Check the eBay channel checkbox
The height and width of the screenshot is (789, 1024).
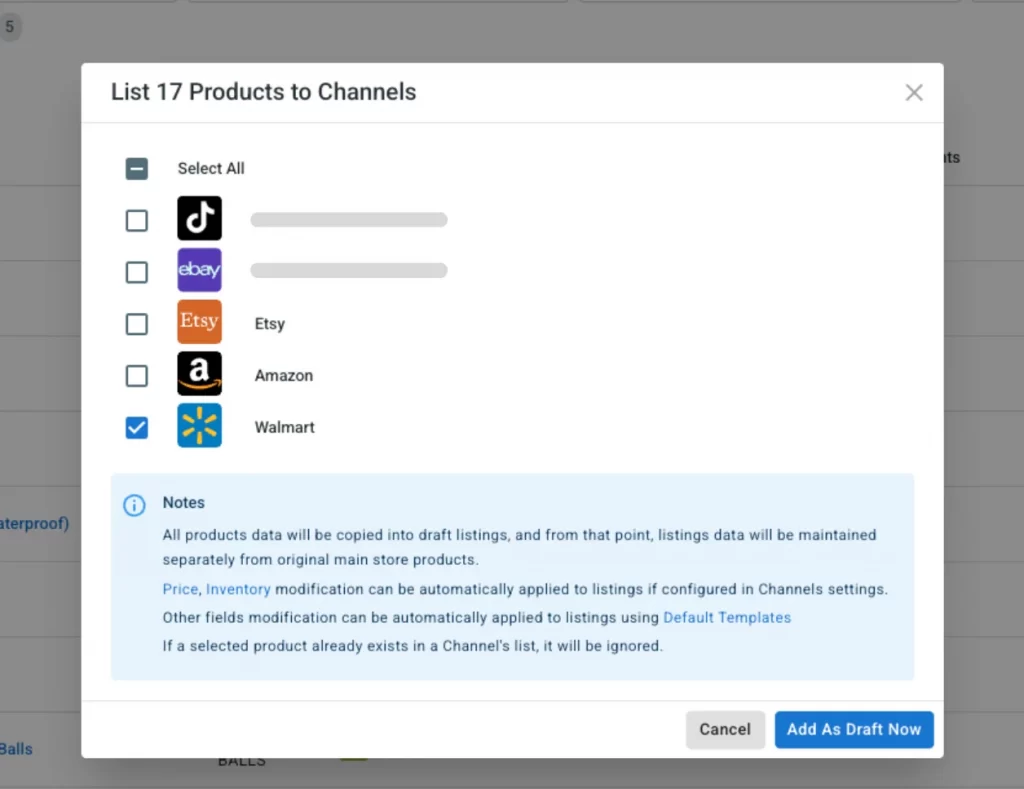click(136, 272)
